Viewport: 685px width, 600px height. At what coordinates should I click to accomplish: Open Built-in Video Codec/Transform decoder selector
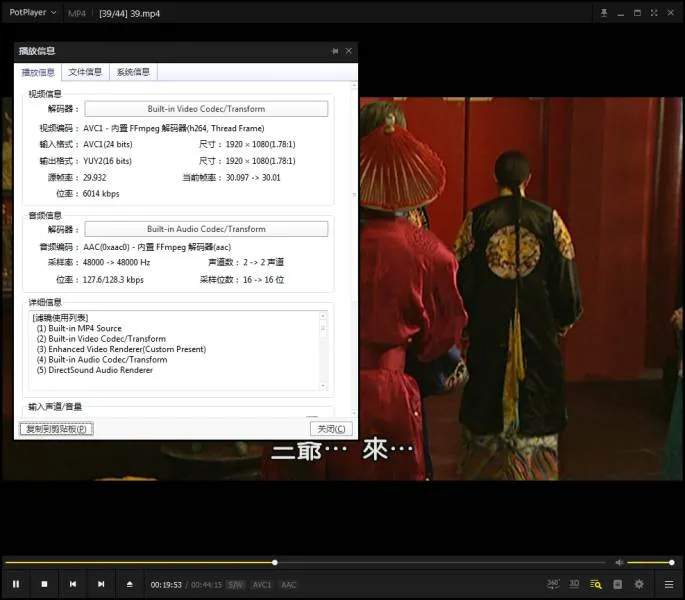click(x=206, y=109)
